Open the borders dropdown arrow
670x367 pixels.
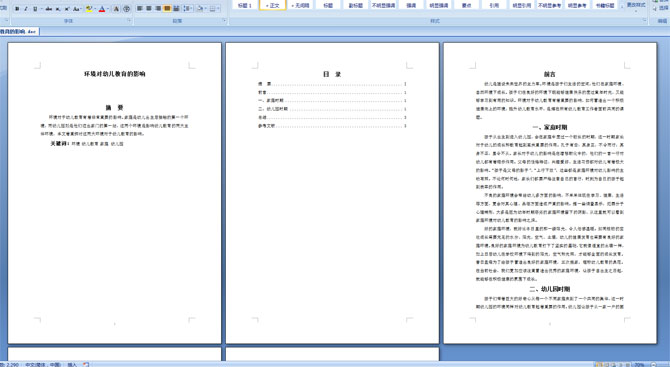tap(218, 9)
